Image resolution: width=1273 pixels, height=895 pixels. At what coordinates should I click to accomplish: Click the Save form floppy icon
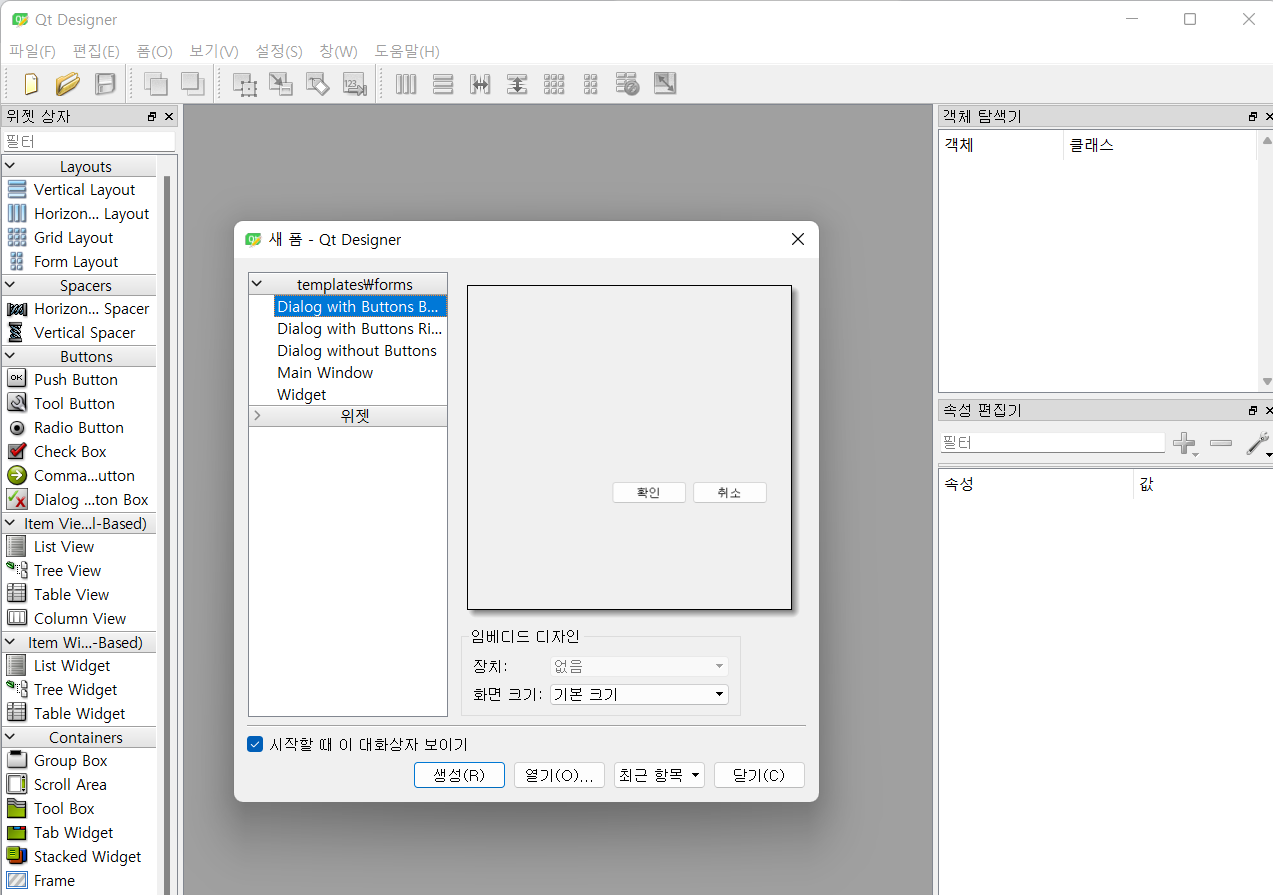tap(105, 84)
